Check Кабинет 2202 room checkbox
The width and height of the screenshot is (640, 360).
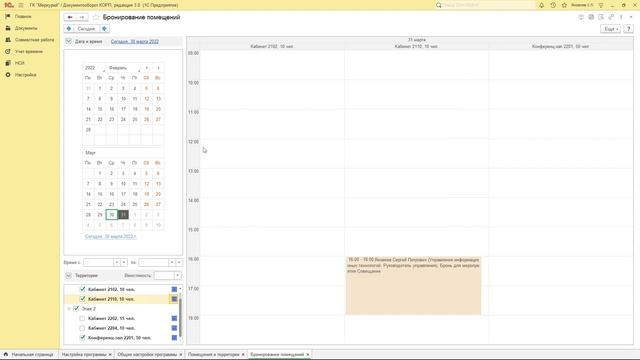(82, 318)
